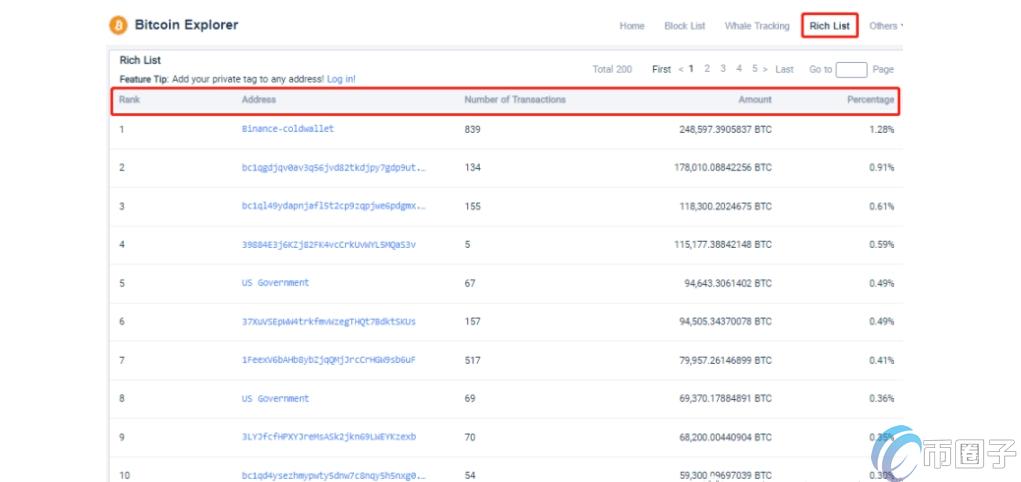Click percentage 0.59%
Image resolution: width=1021 pixels, height=482 pixels.
[882, 245]
